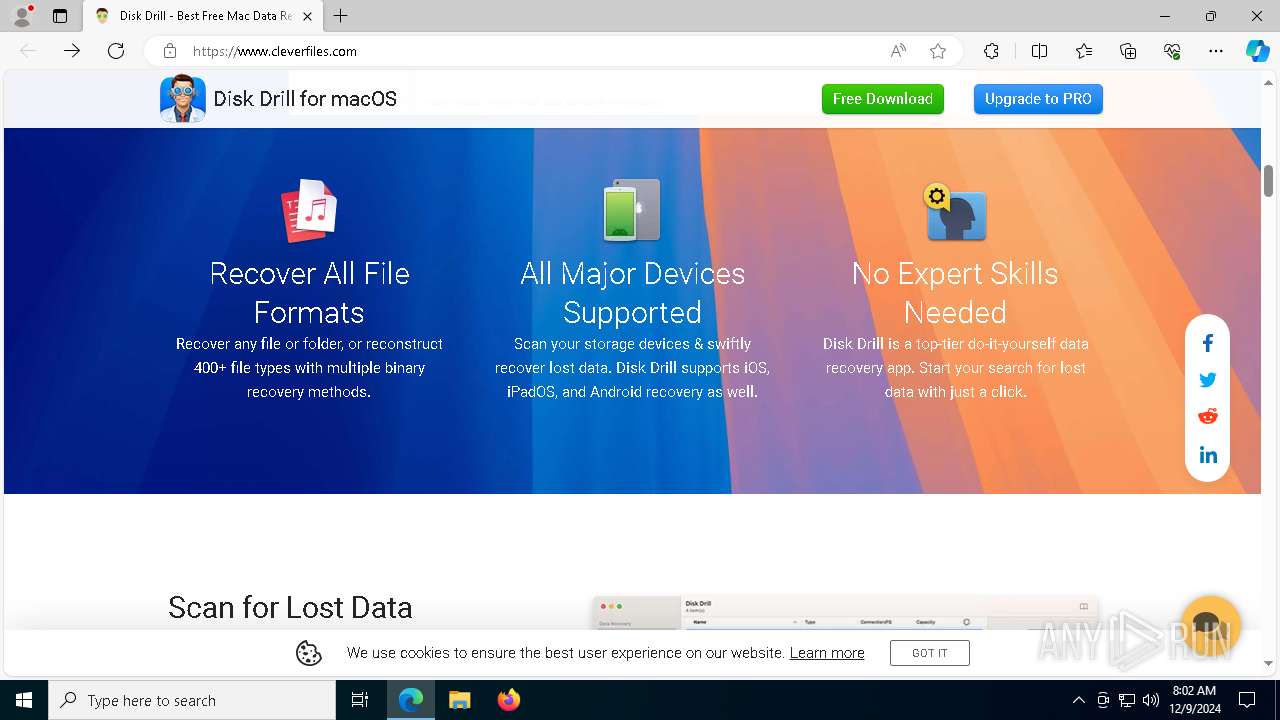Click the Recover All File Formats heading
The height and width of the screenshot is (720, 1280).
(309, 293)
